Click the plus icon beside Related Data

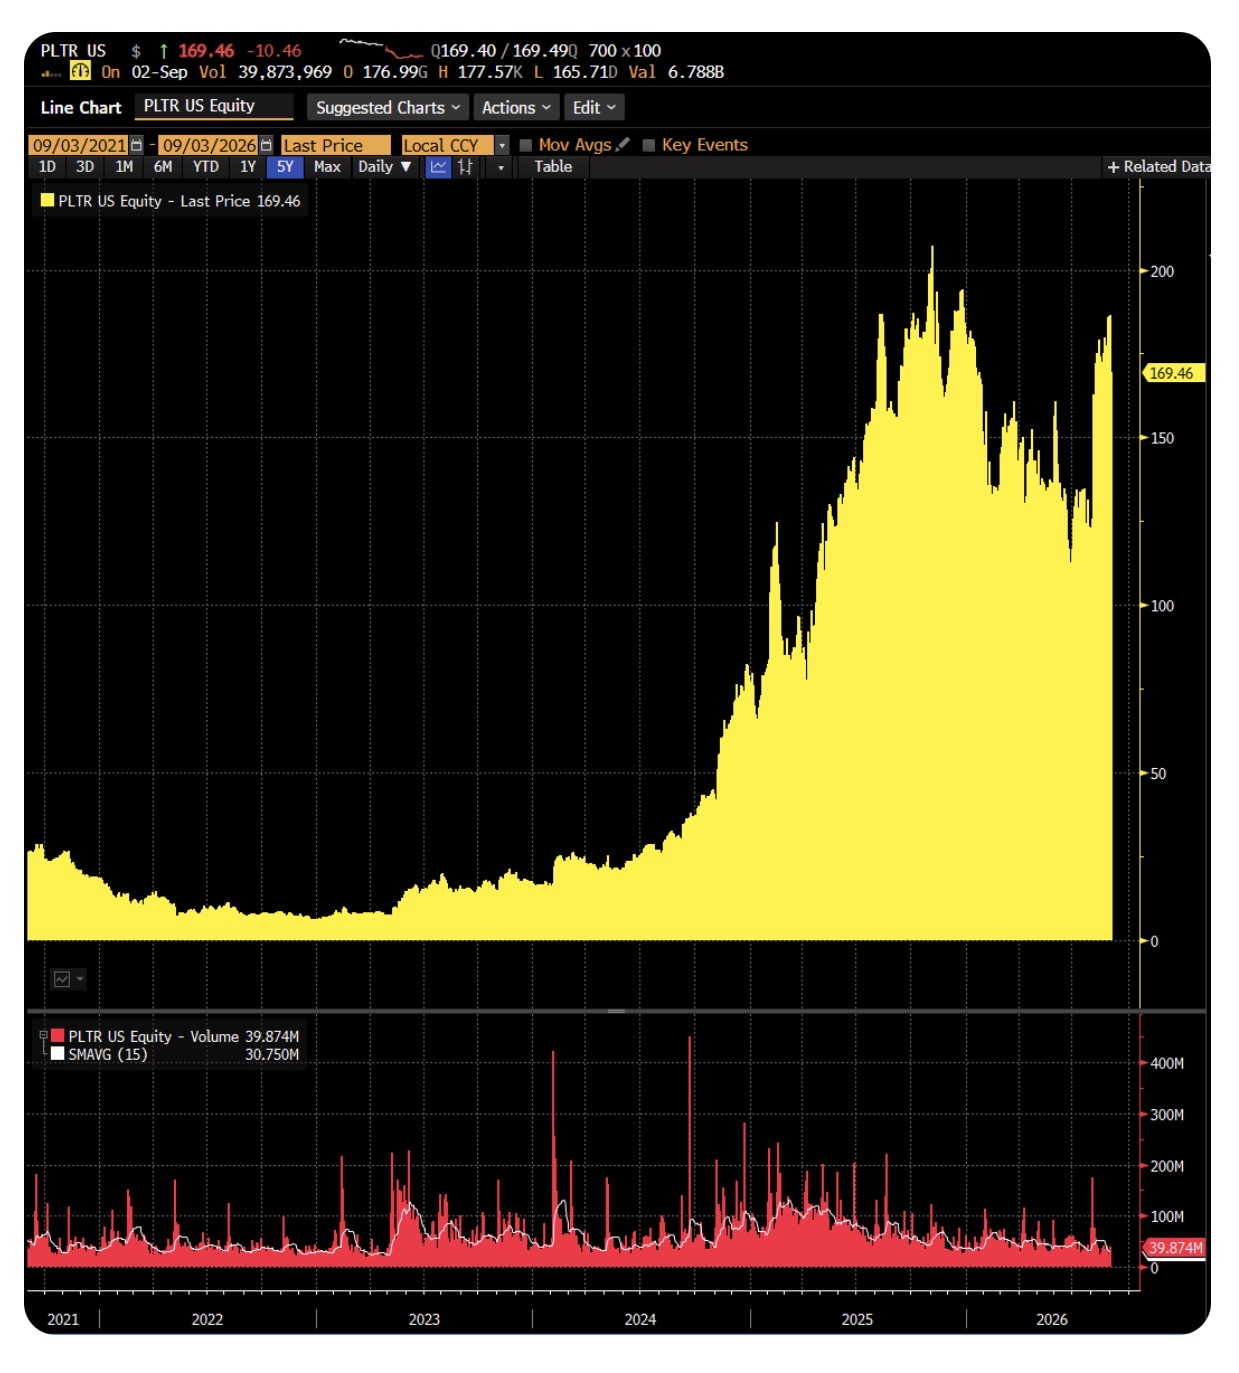[x=1113, y=167]
